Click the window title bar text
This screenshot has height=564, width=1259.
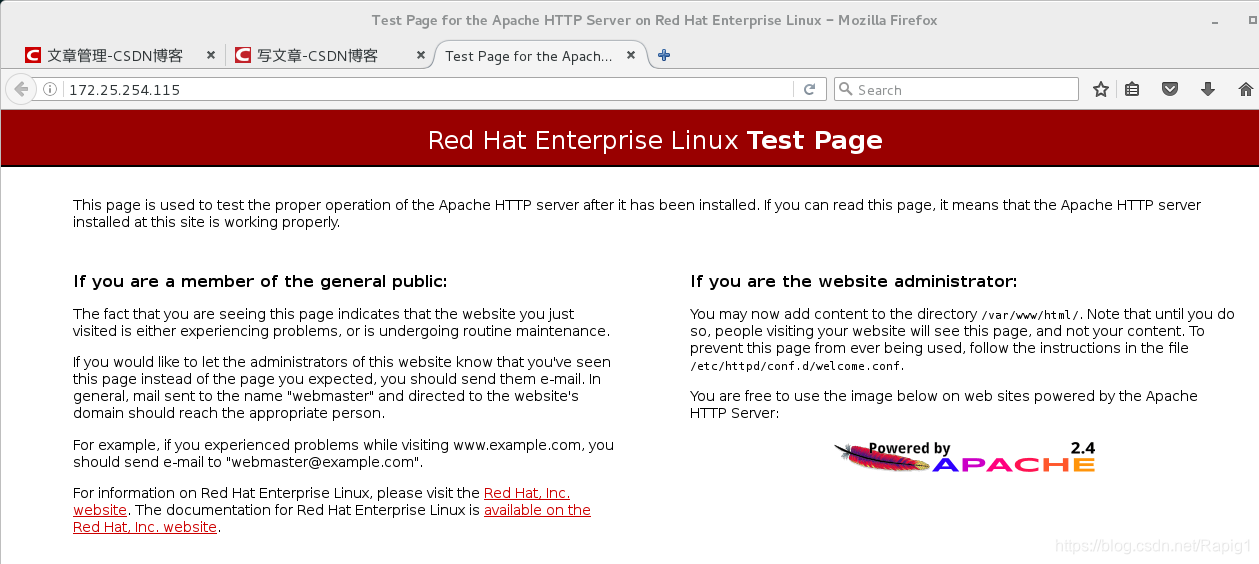pyautogui.click(x=655, y=20)
